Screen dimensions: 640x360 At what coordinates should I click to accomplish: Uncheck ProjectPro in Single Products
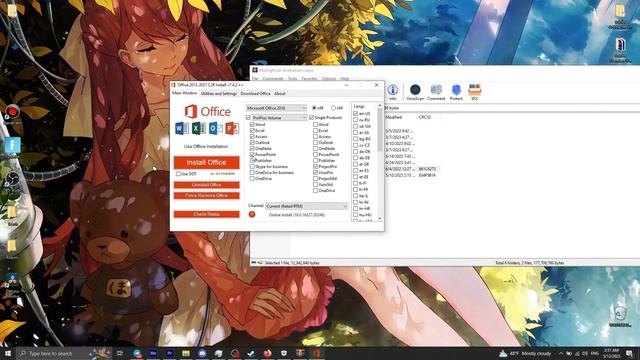click(316, 167)
